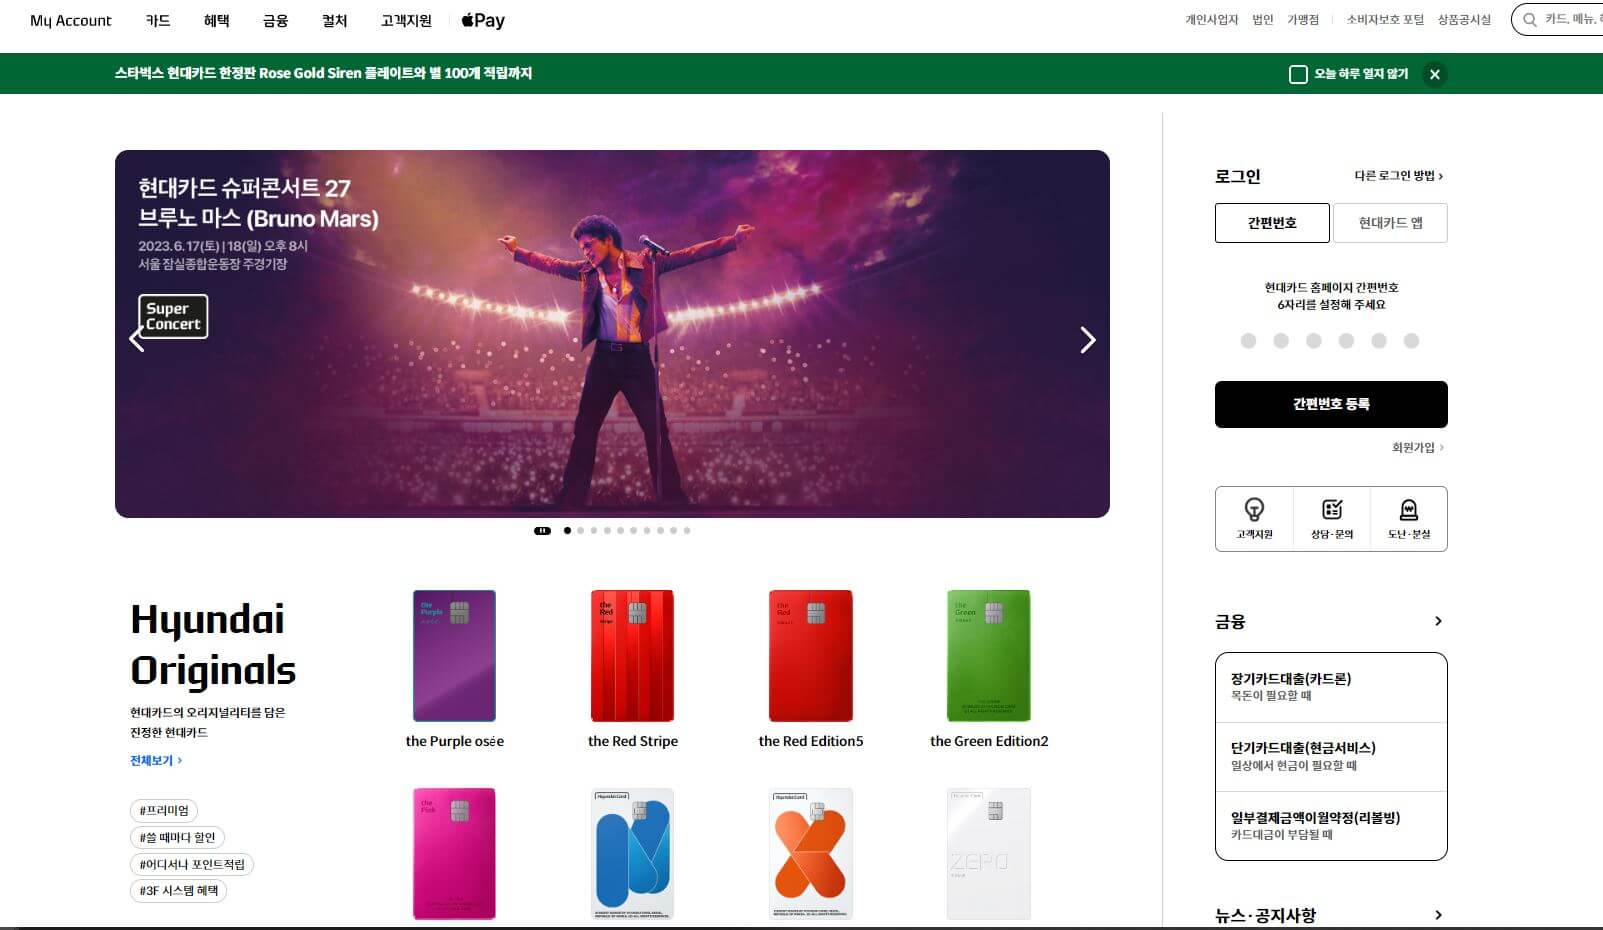Open the 혜택 menu
Viewport: 1603px width, 930px height.
(x=217, y=20)
